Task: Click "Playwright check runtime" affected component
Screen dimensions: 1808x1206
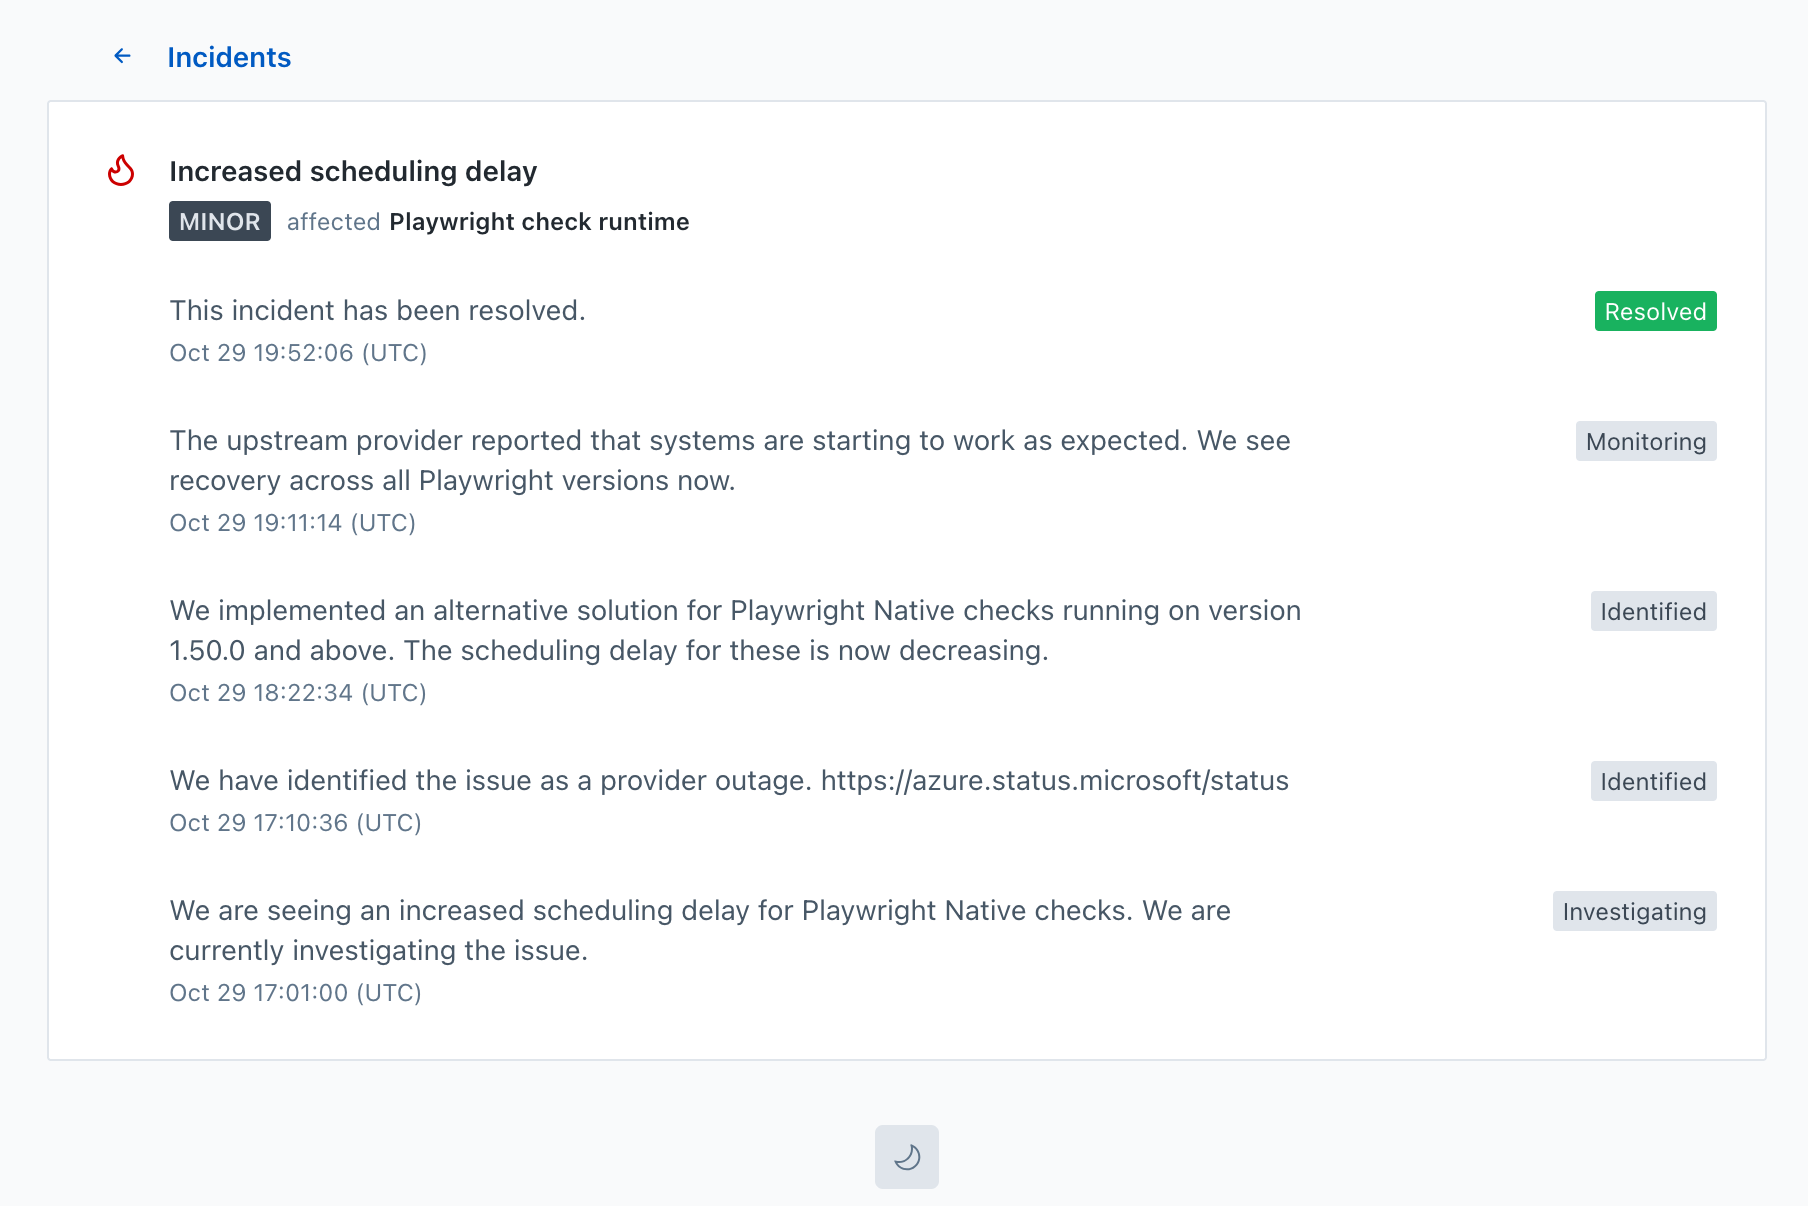Action: click(x=539, y=222)
